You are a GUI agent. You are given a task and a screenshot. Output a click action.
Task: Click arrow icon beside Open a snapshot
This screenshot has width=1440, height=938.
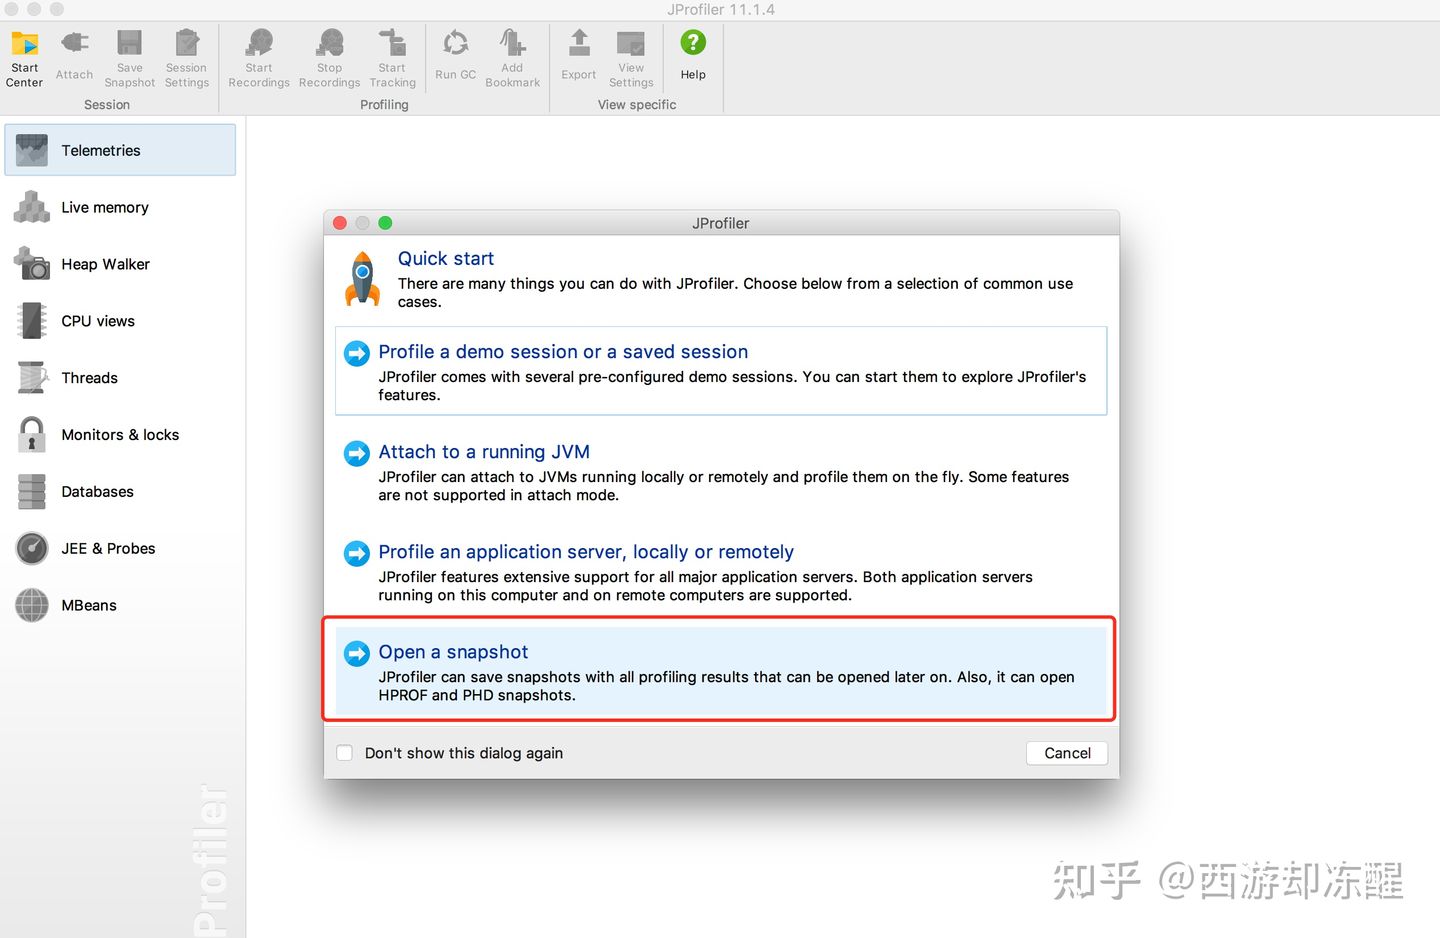click(357, 653)
